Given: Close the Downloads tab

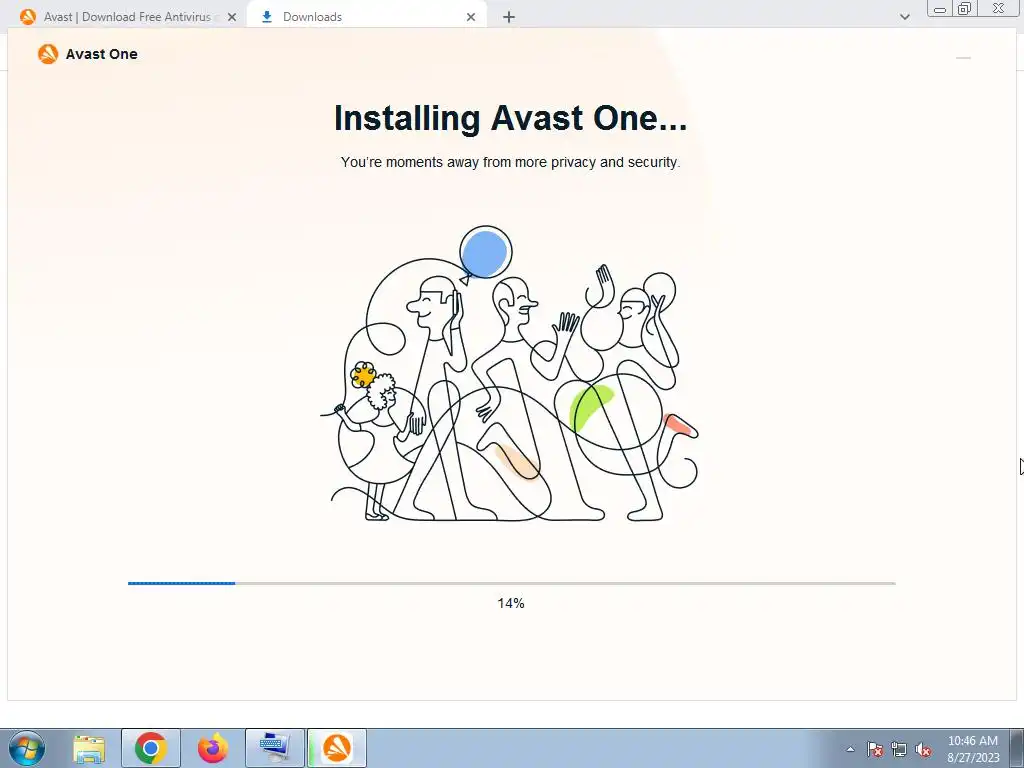Looking at the screenshot, I should click(471, 17).
